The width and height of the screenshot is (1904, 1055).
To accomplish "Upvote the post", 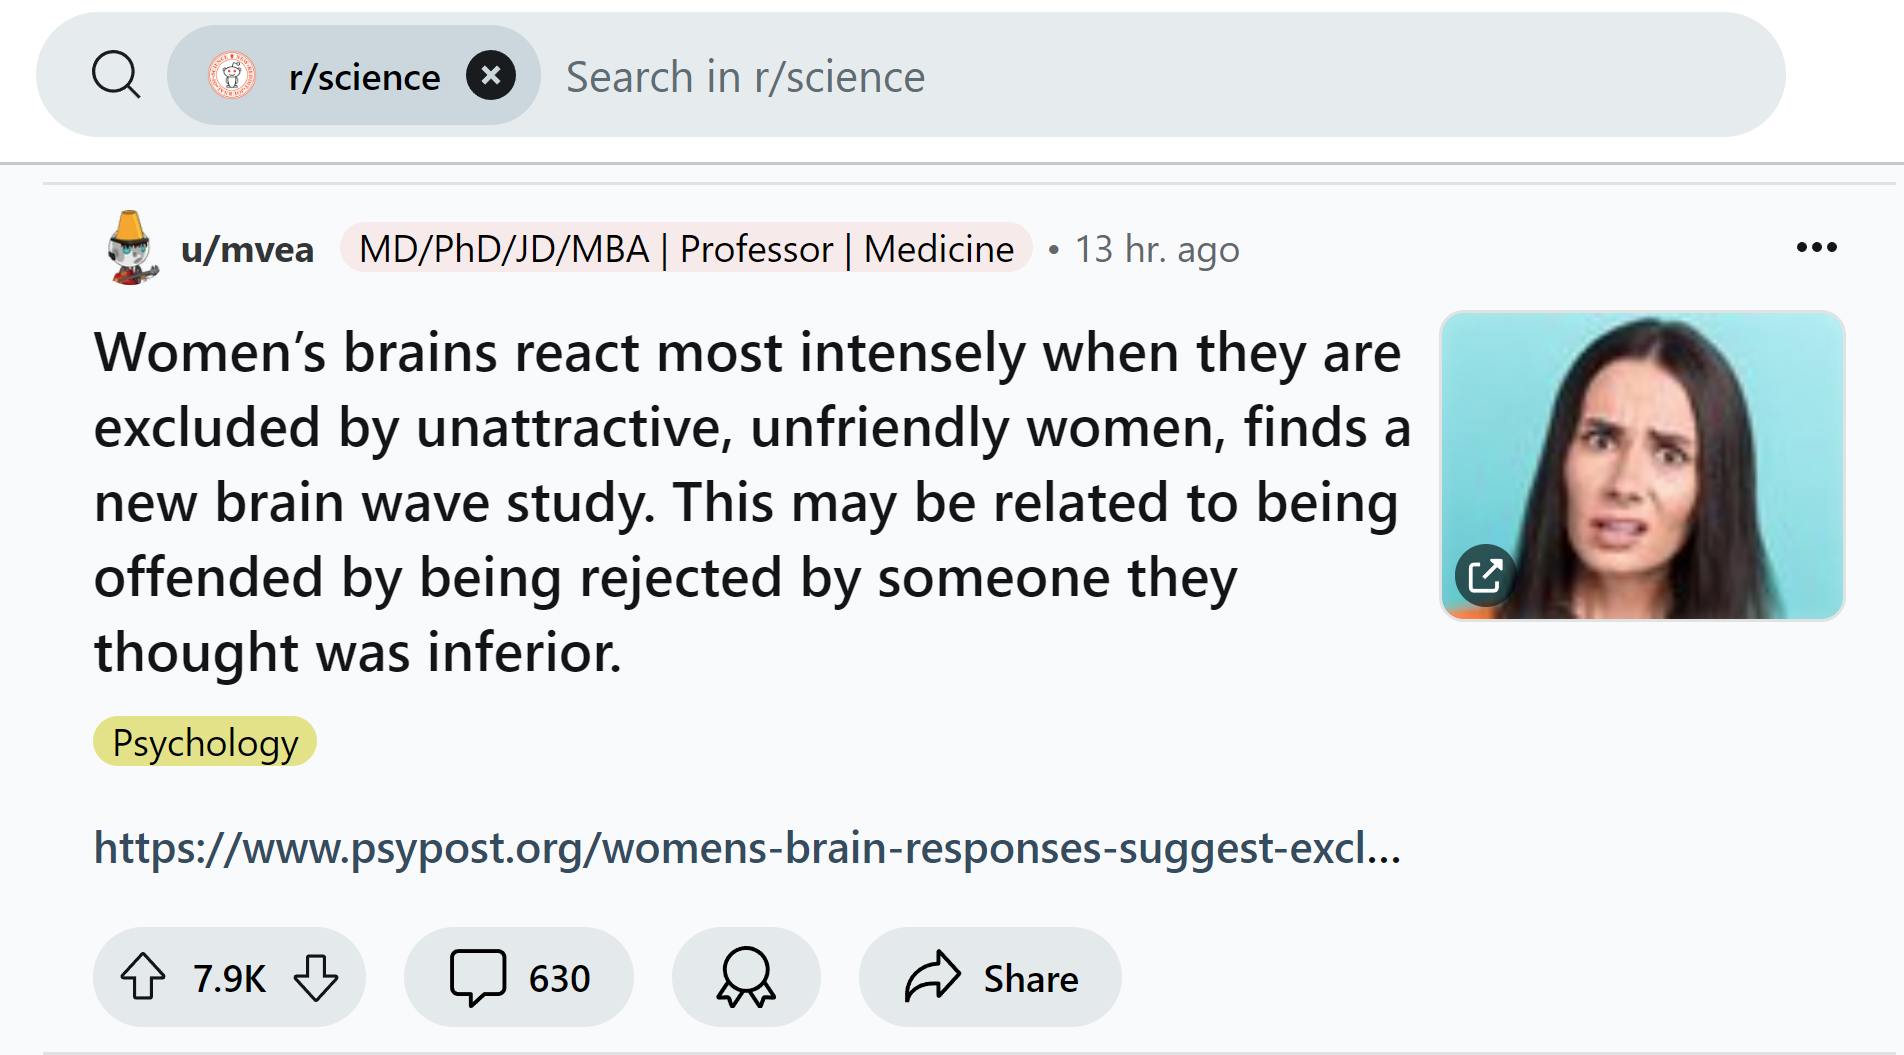I will (143, 977).
